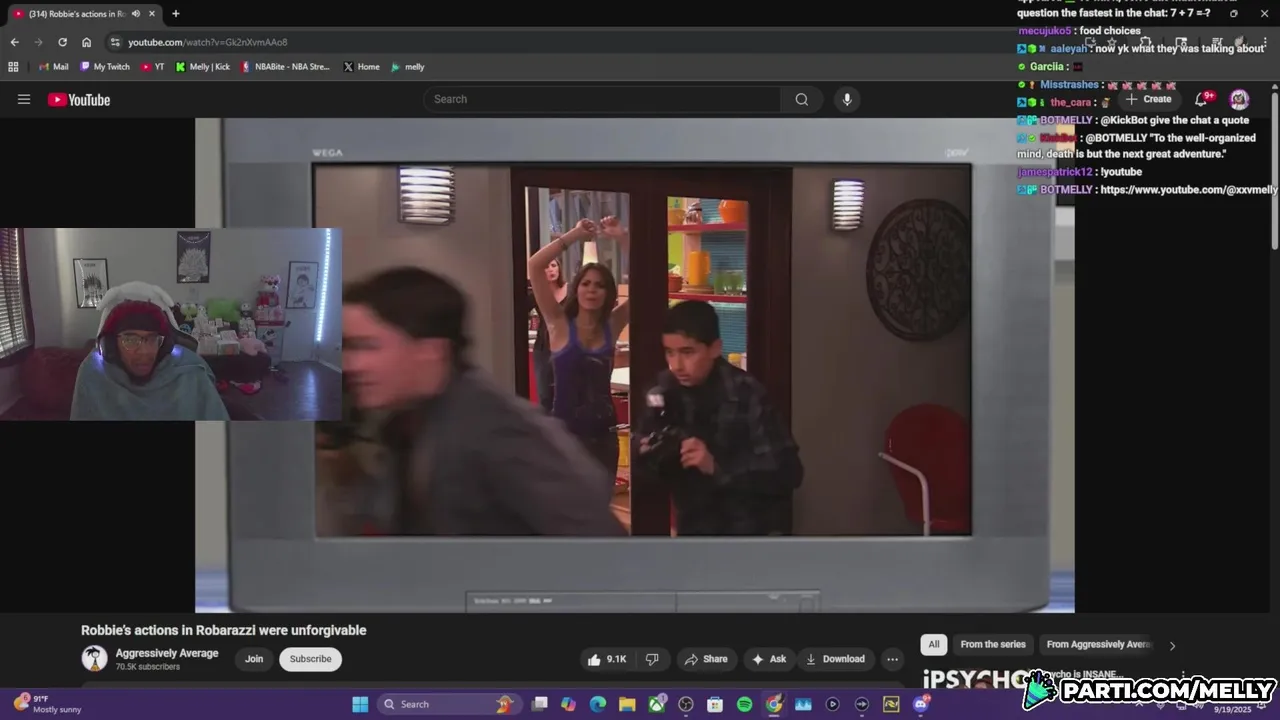1280x720 pixels.
Task: Click the page scrollbar on the right
Action: tap(1275, 170)
